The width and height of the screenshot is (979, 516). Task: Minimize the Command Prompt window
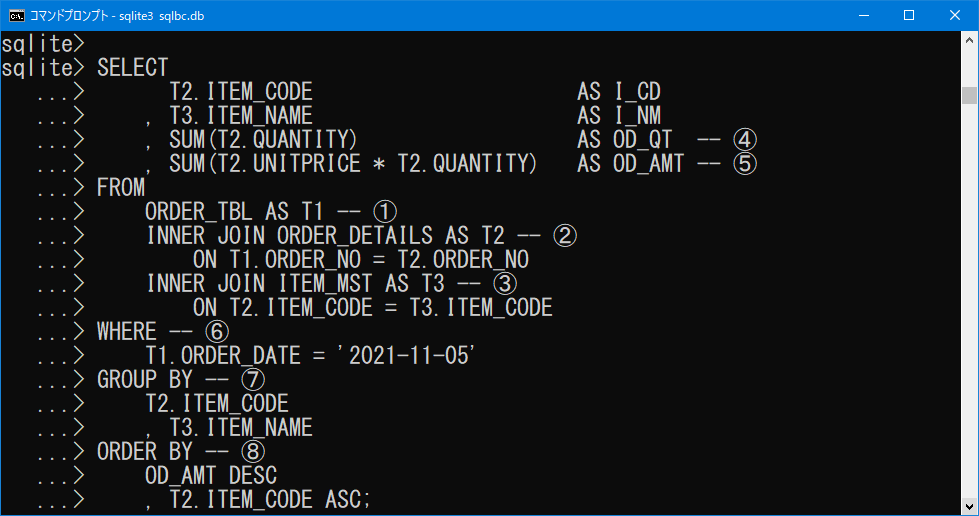click(864, 16)
